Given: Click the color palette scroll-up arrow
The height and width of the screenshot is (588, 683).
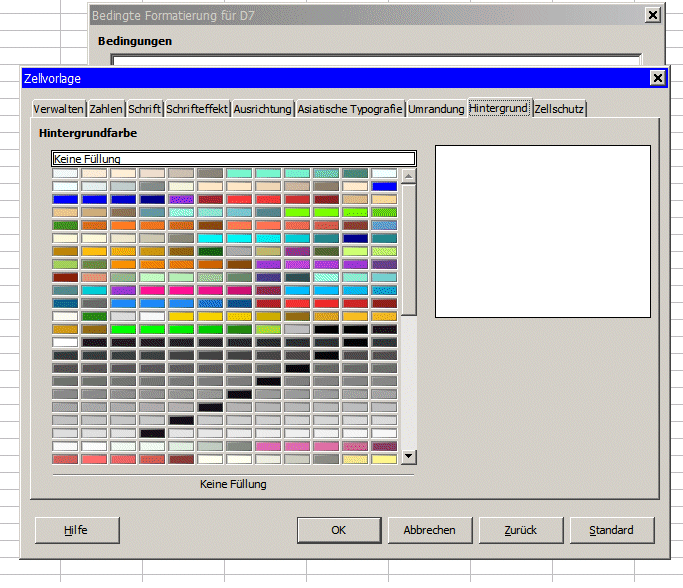Looking at the screenshot, I should [x=408, y=175].
